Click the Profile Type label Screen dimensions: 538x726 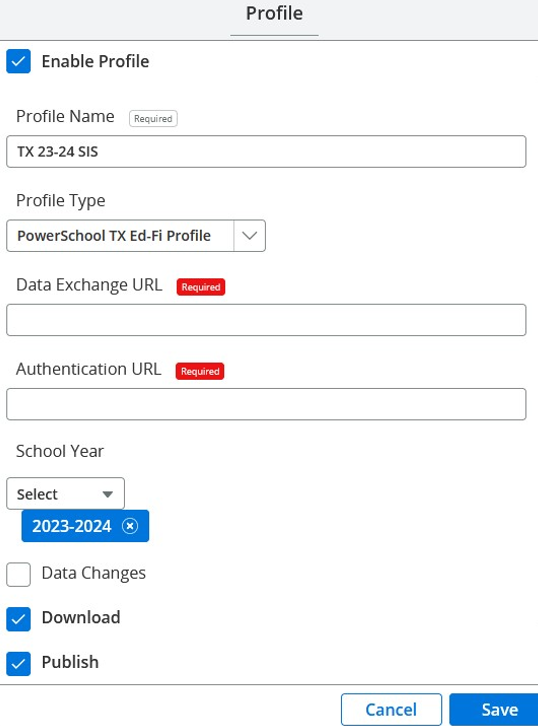(x=61, y=200)
